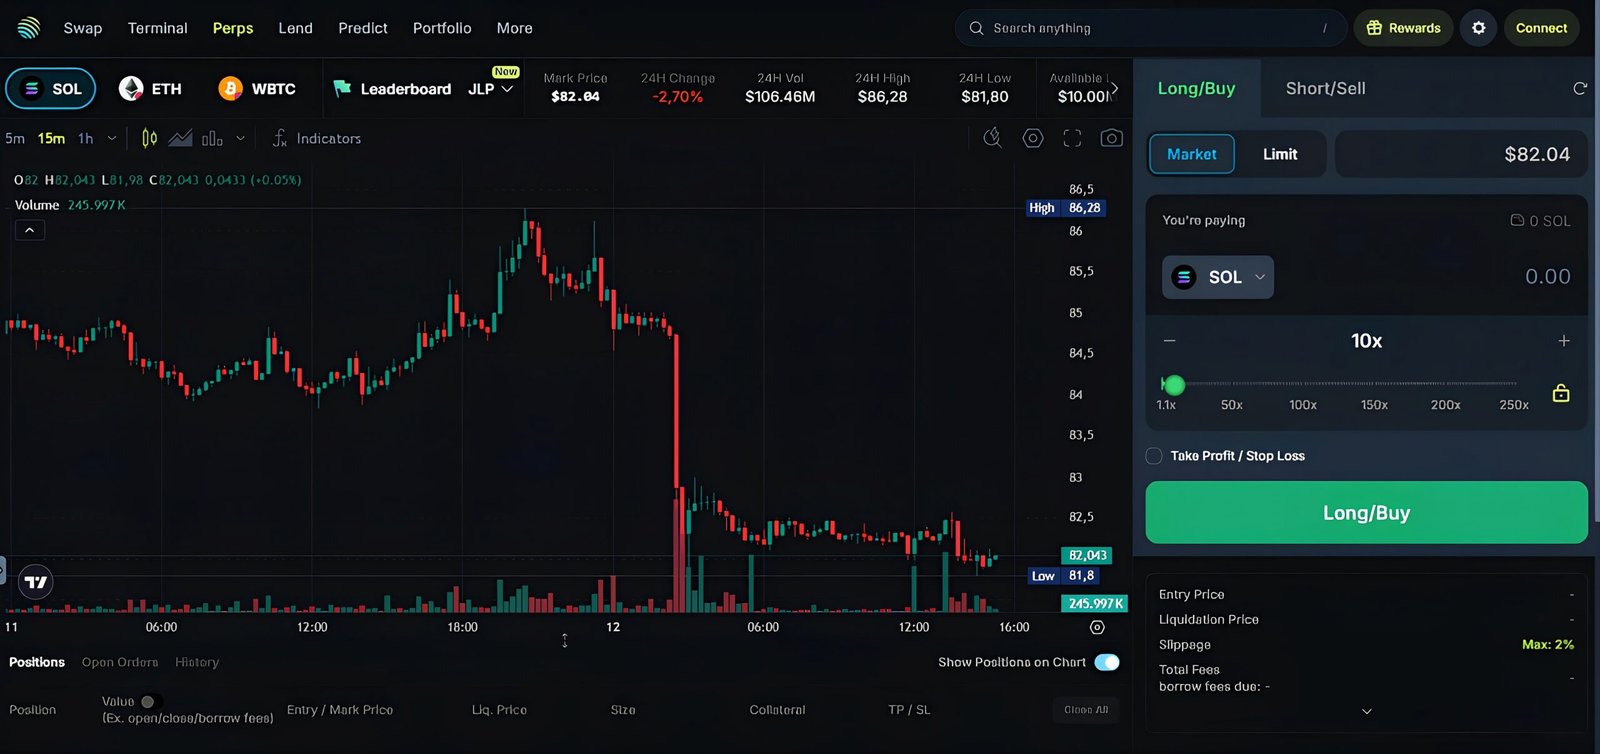Toggle Show Positions on Chart switch

tap(1107, 662)
